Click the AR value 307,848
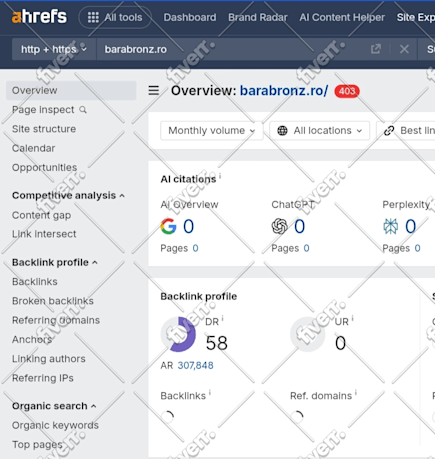Image resolution: width=435 pixels, height=459 pixels. pos(195,366)
